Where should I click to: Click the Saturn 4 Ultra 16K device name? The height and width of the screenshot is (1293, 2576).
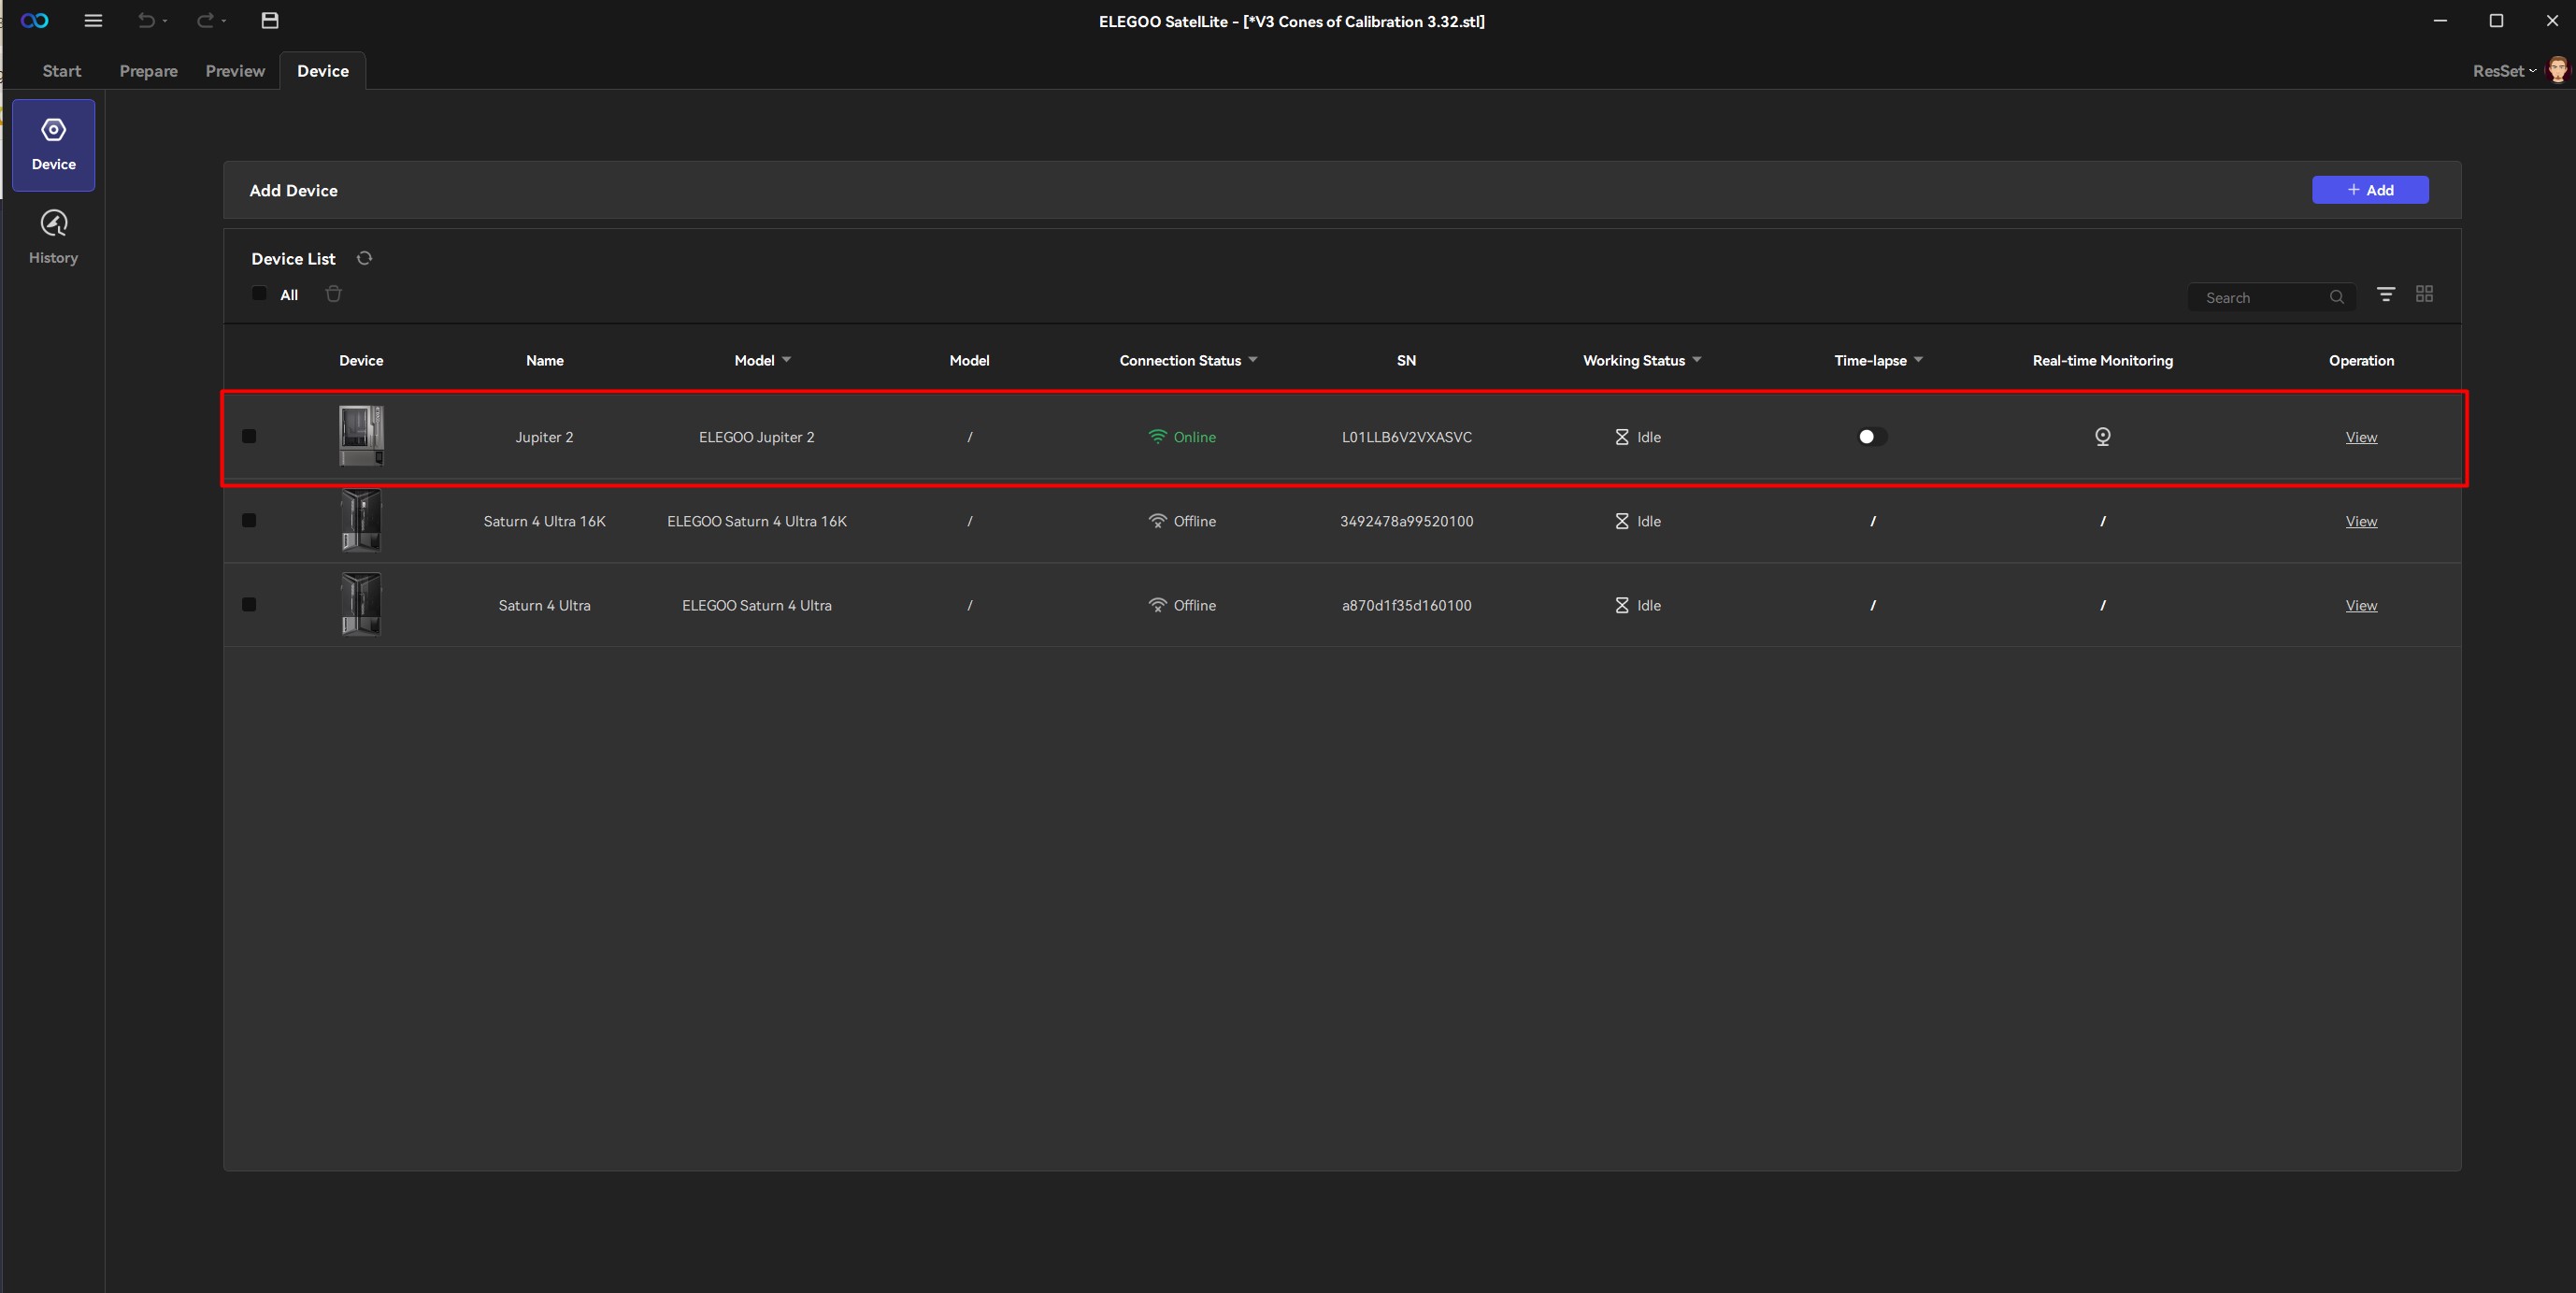click(544, 521)
